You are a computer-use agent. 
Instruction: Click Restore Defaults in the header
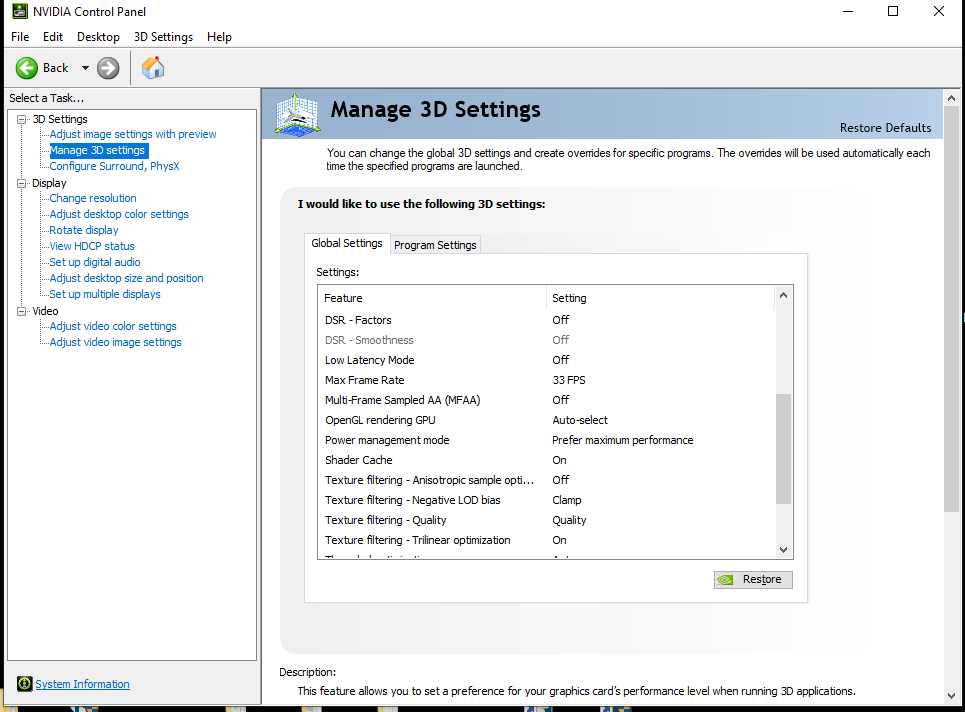(885, 128)
